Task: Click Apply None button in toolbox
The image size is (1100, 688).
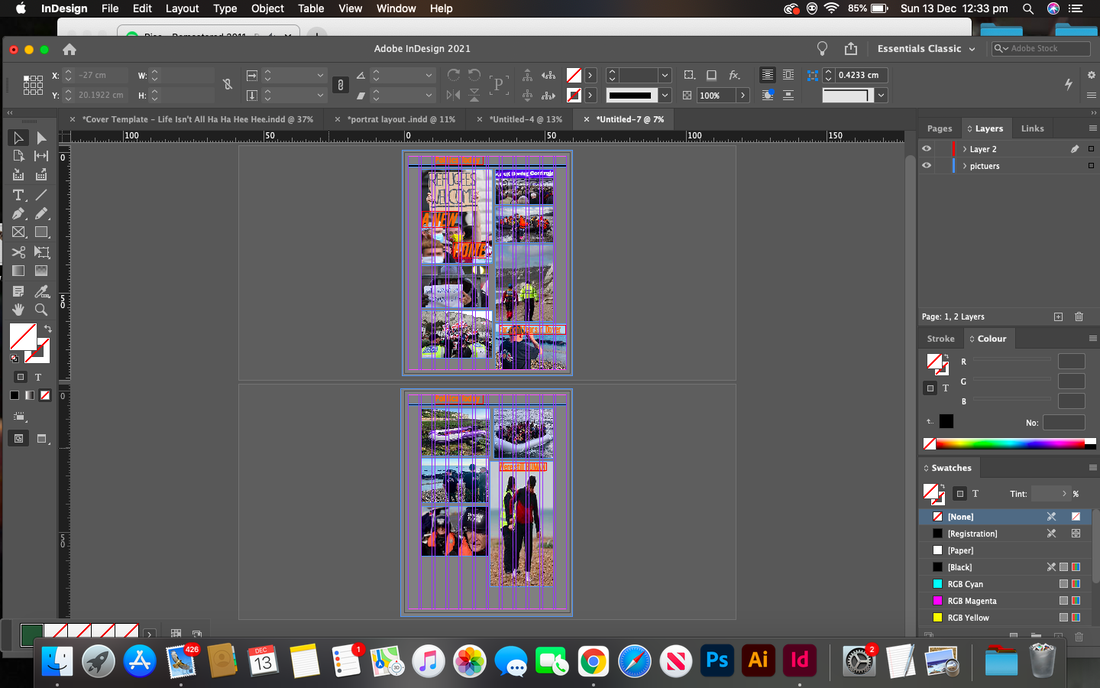Action: tap(45, 396)
